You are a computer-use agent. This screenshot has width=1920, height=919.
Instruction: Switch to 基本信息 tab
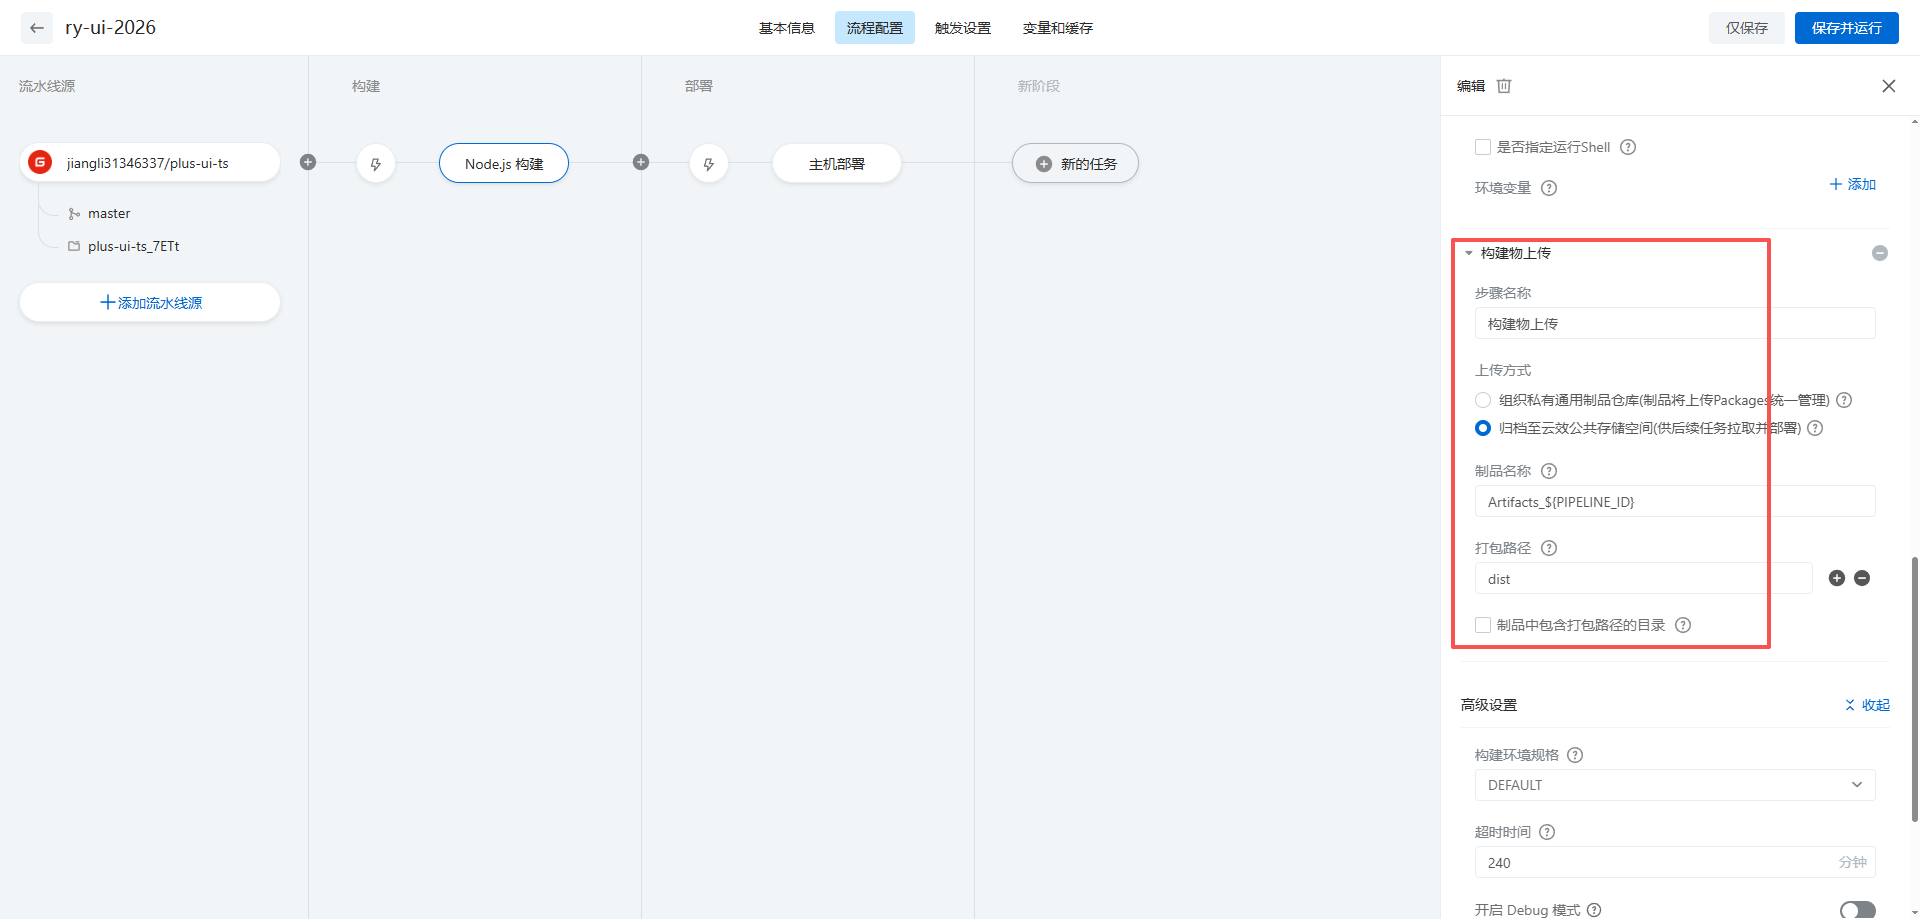[x=787, y=28]
